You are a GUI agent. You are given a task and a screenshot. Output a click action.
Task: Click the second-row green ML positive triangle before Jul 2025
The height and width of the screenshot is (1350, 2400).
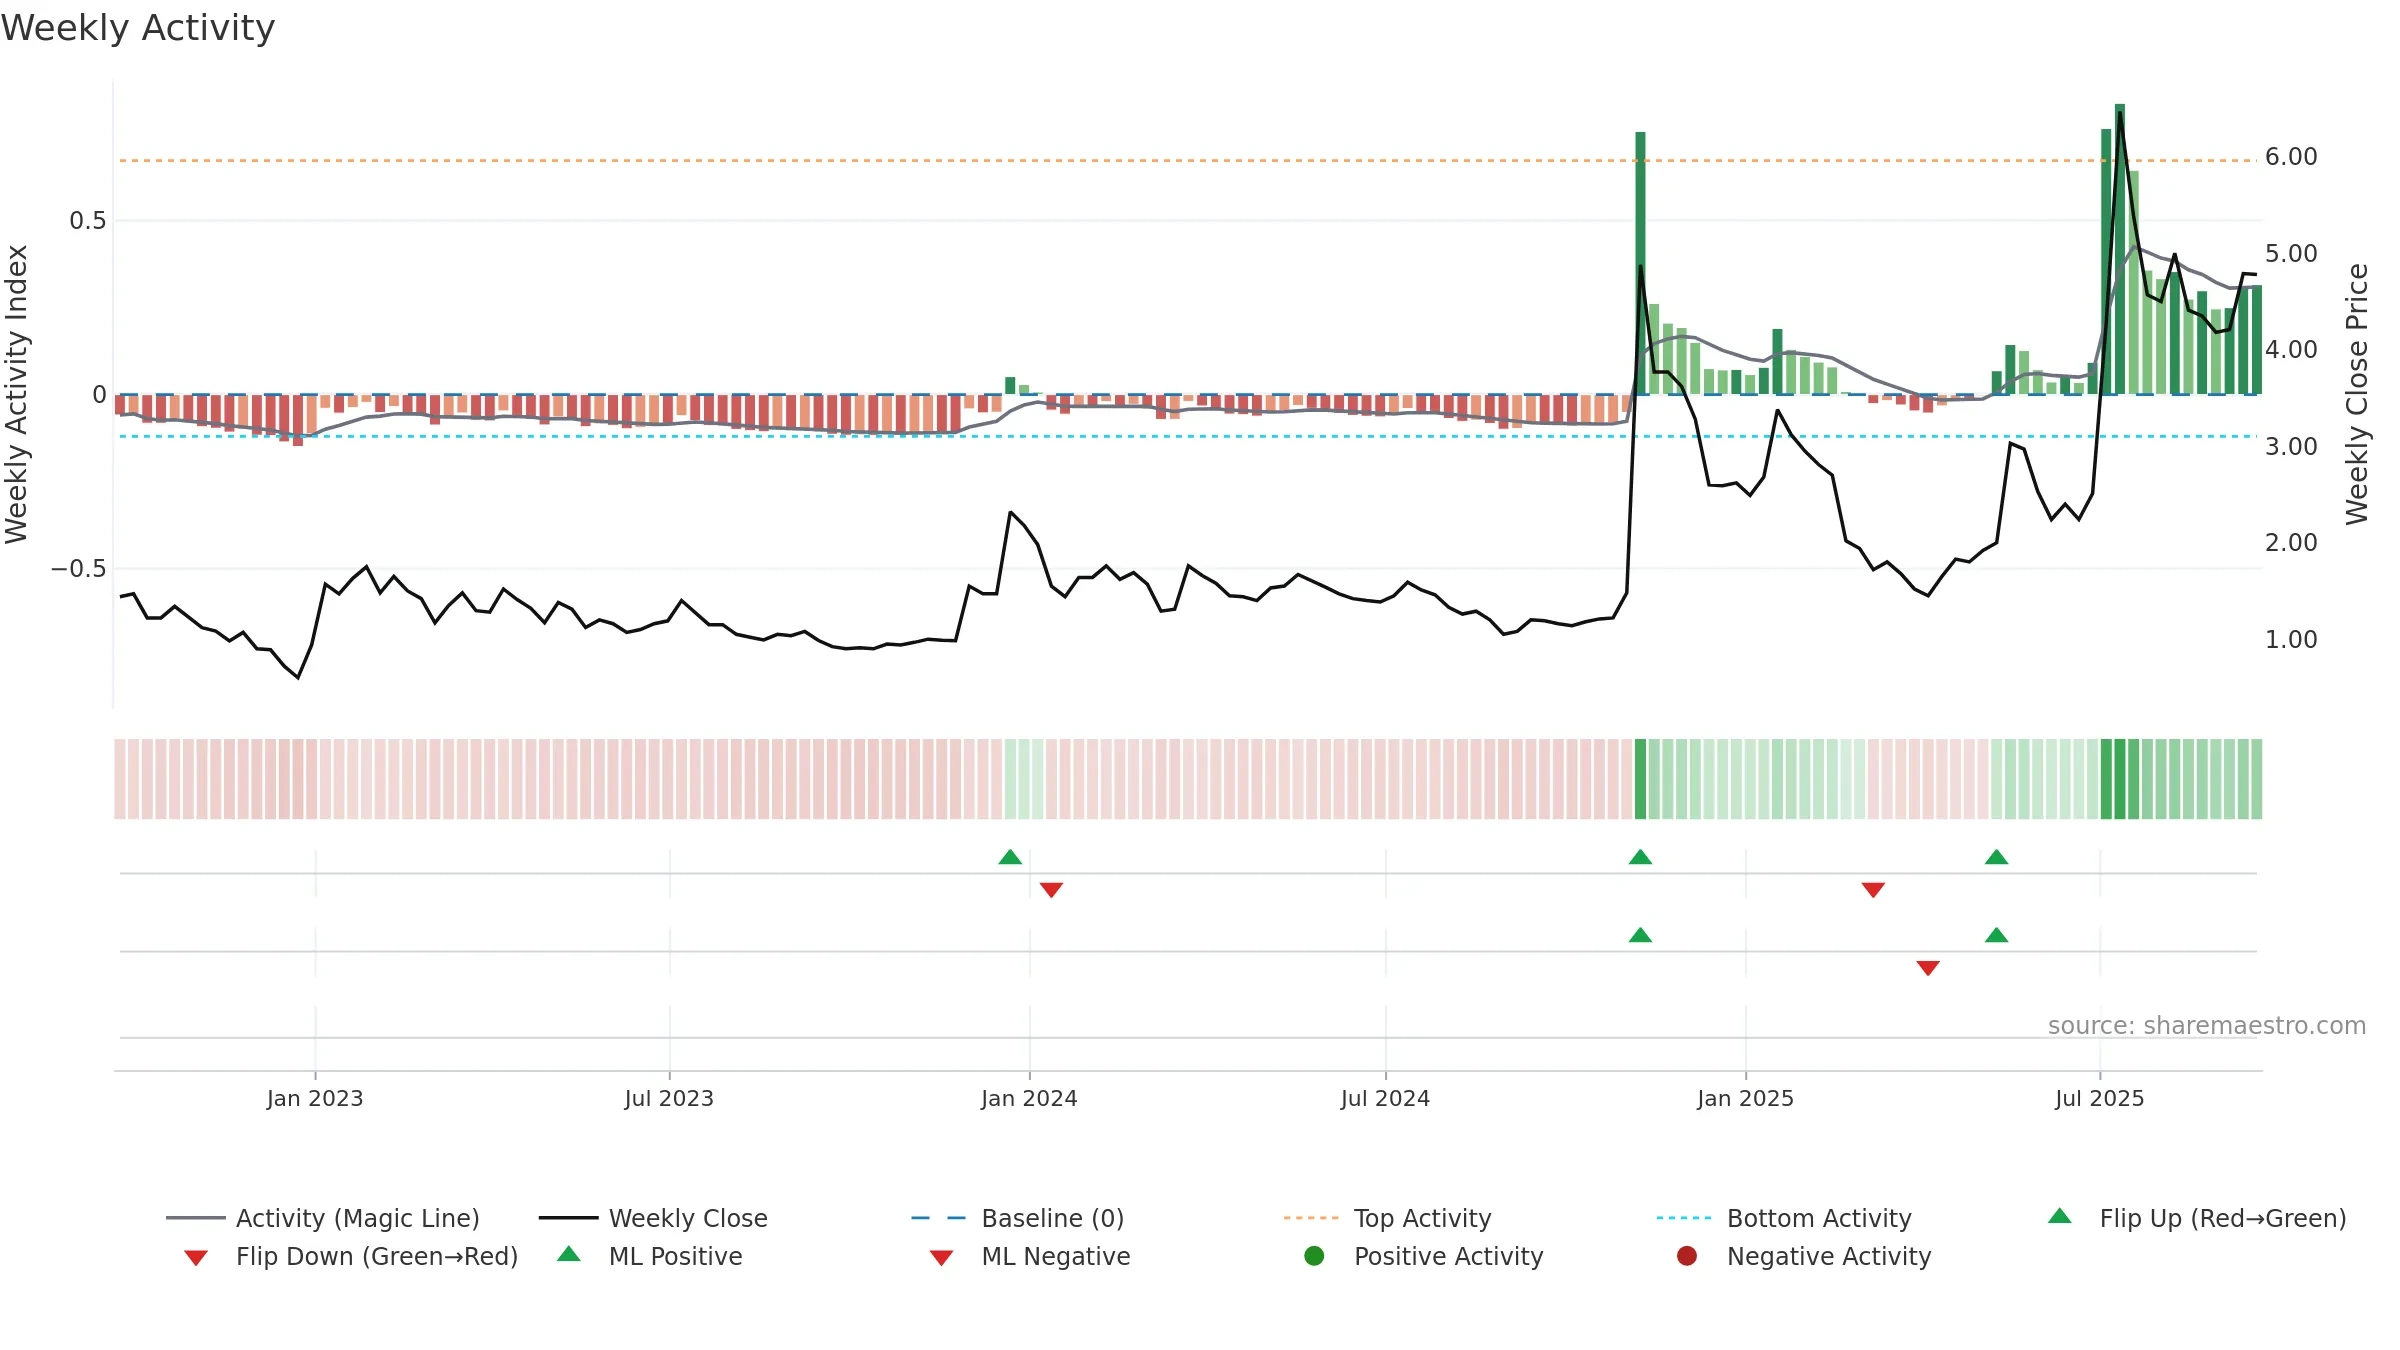pos(1996,935)
